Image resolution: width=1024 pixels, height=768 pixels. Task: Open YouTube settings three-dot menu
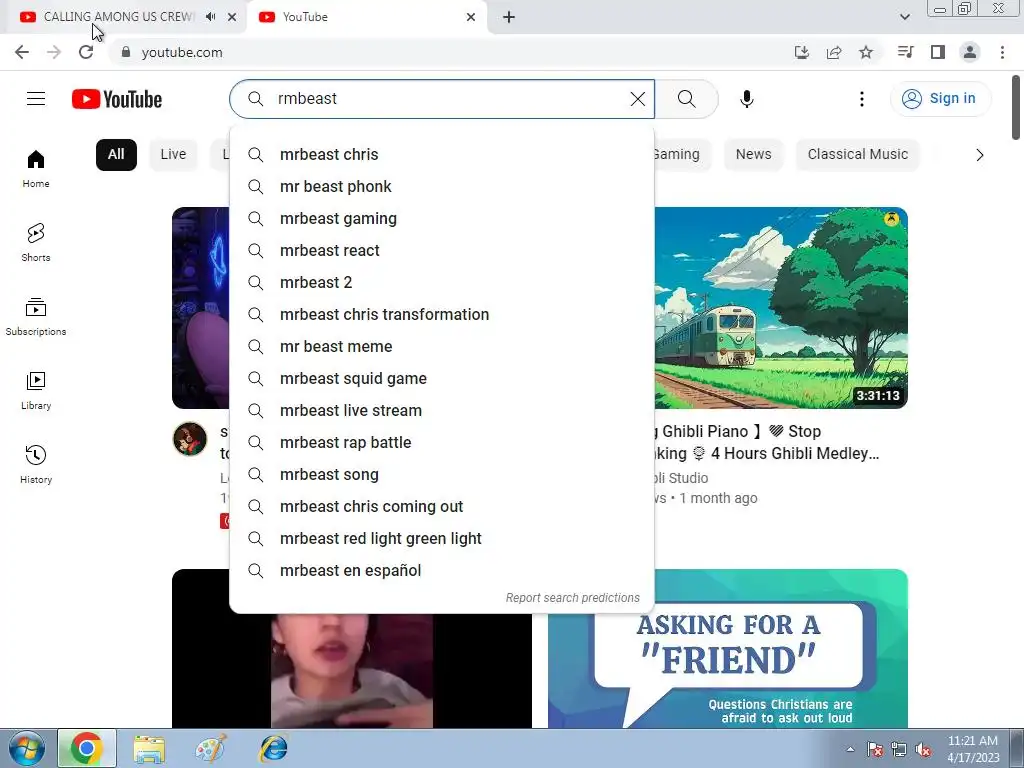pyautogui.click(x=861, y=99)
